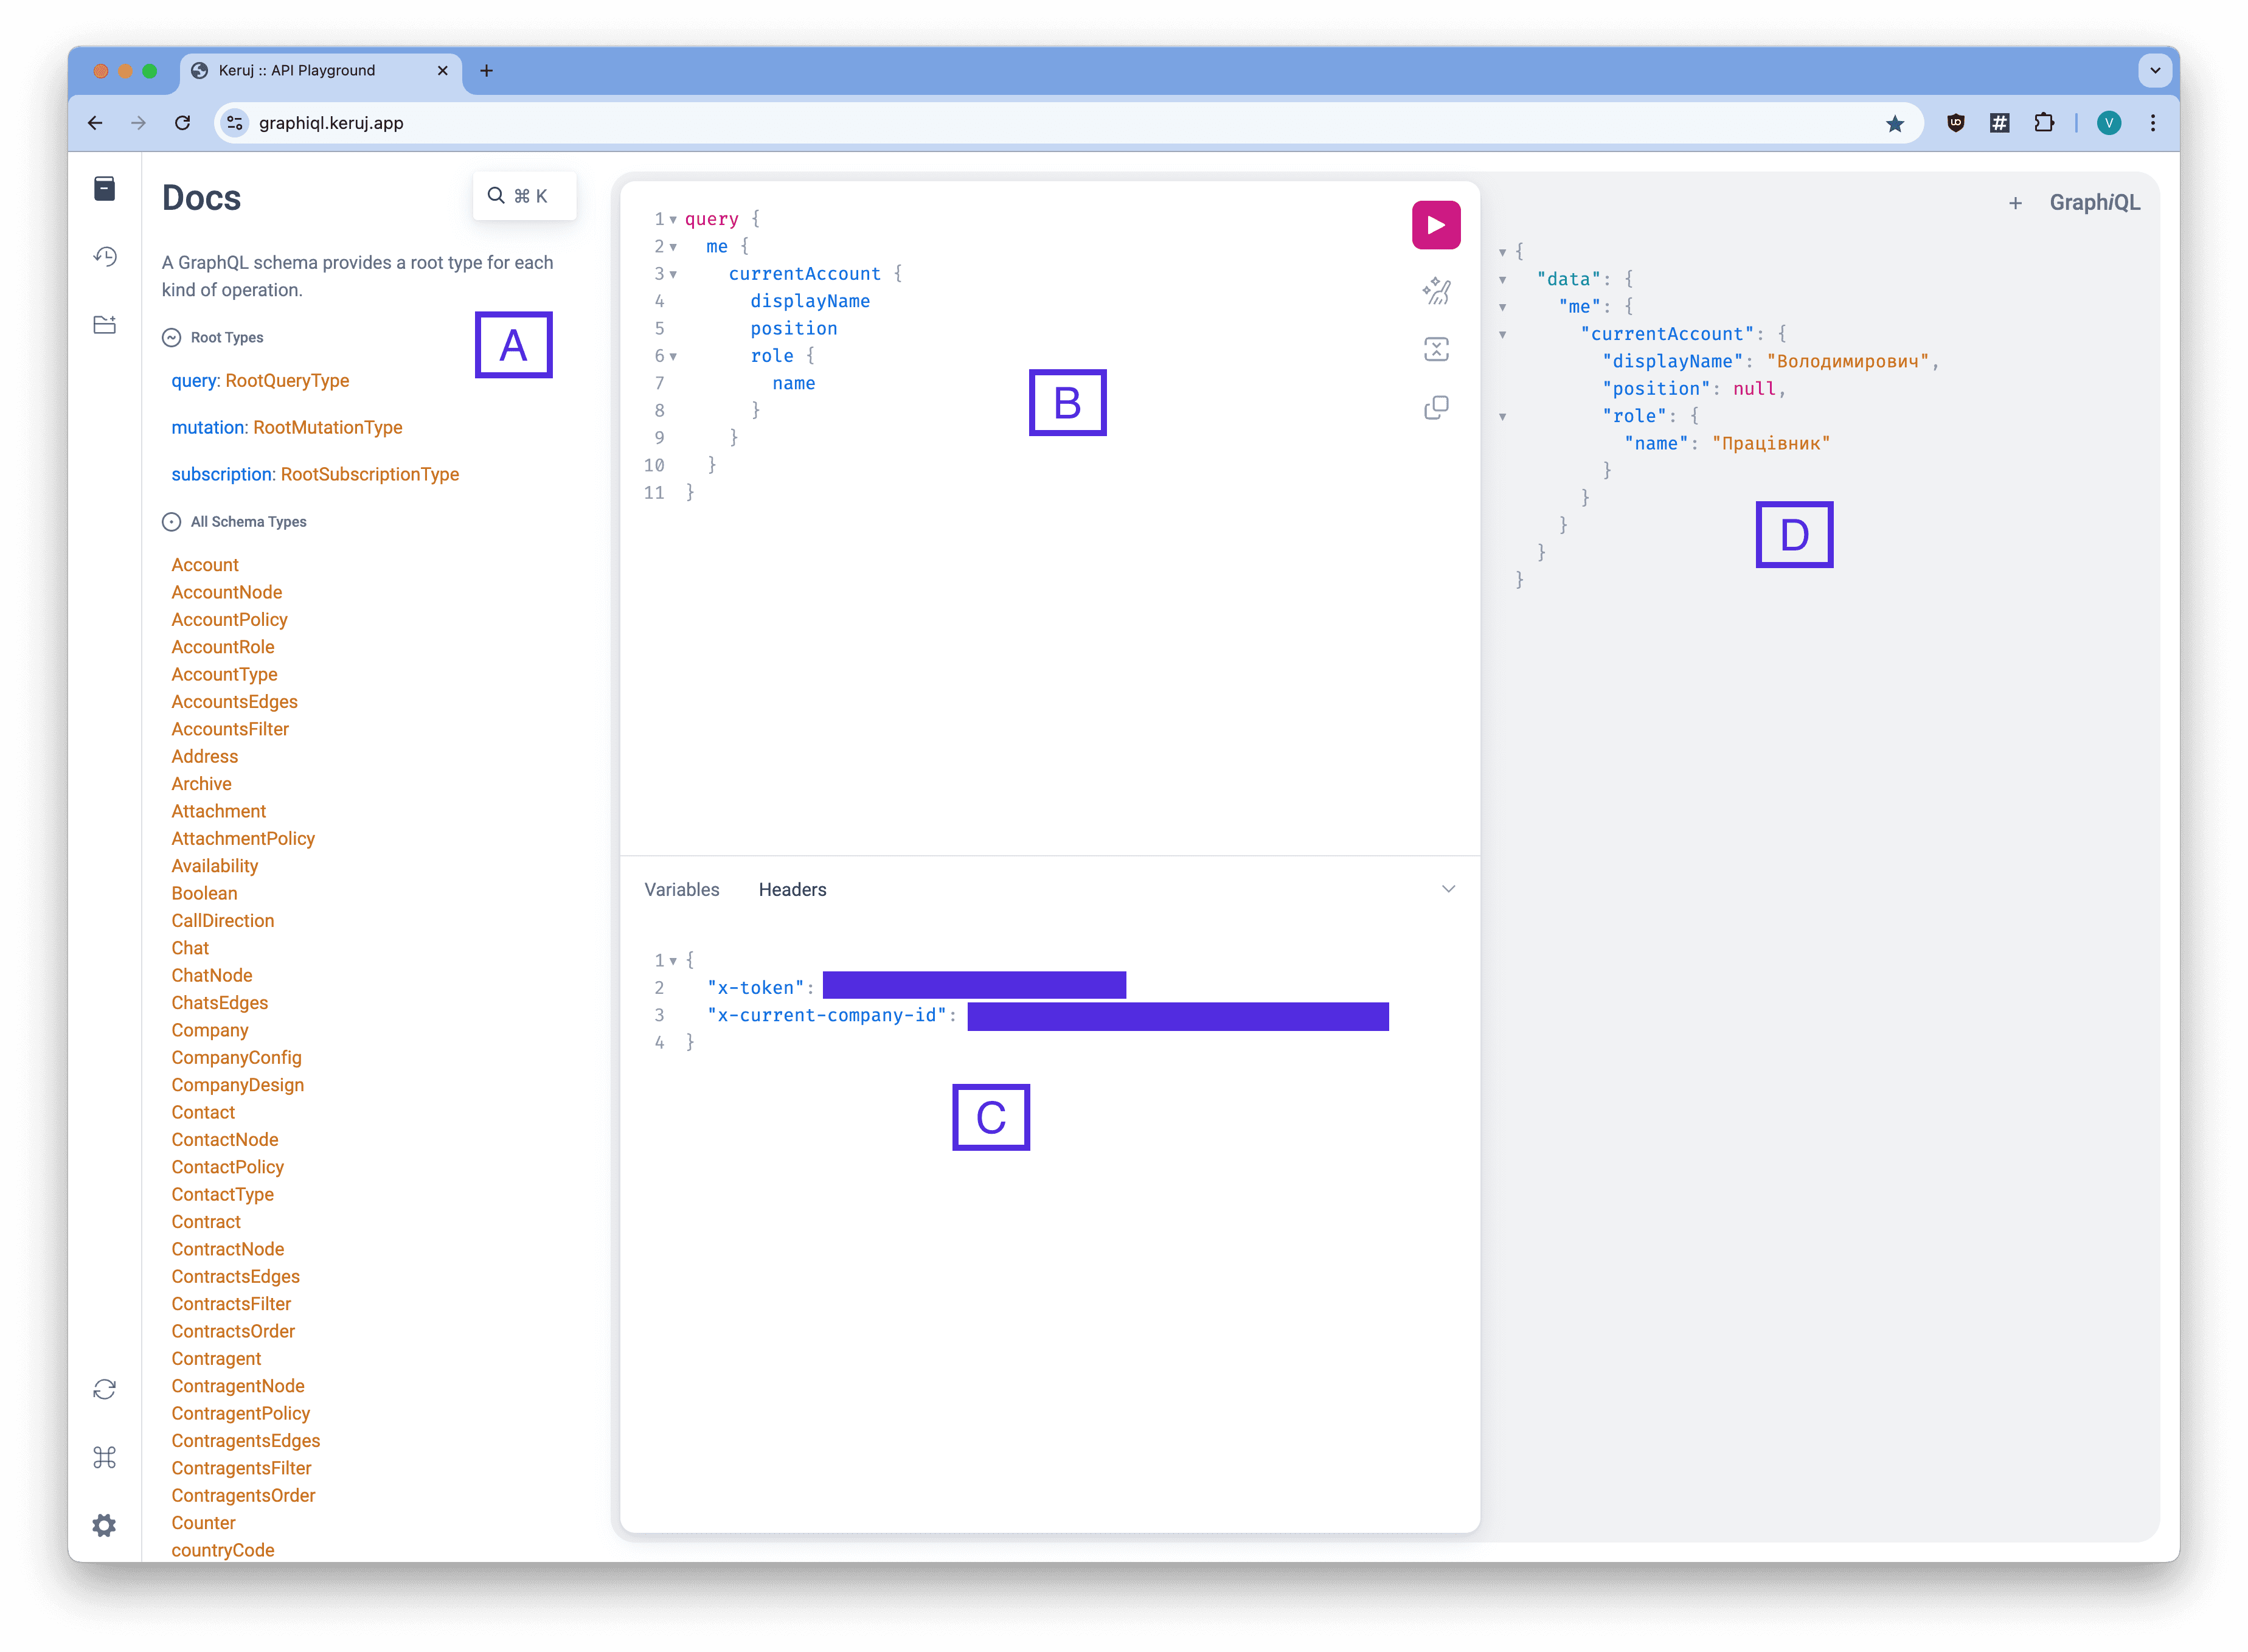The height and width of the screenshot is (1652, 2248).
Task: Fold the me block on line 2
Action: click(673, 247)
